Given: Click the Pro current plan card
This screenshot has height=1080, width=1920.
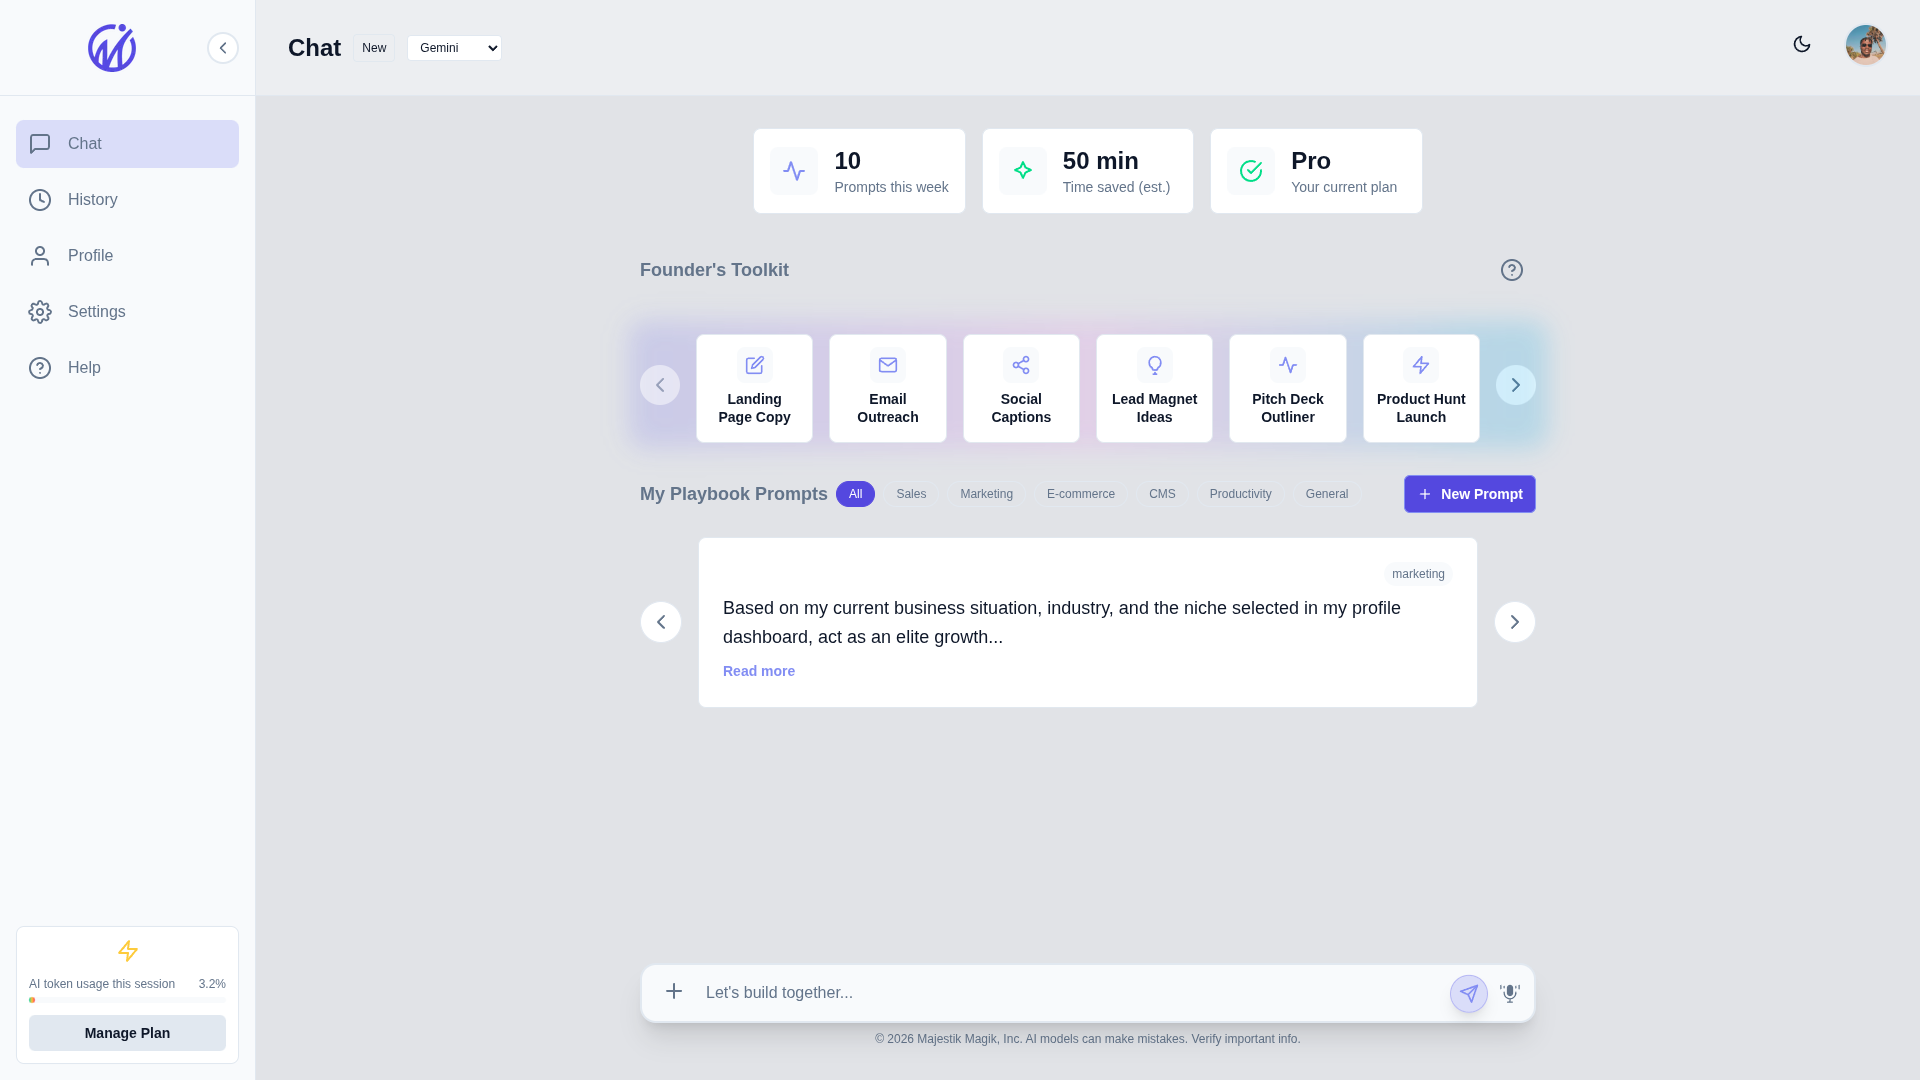Looking at the screenshot, I should (1316, 171).
